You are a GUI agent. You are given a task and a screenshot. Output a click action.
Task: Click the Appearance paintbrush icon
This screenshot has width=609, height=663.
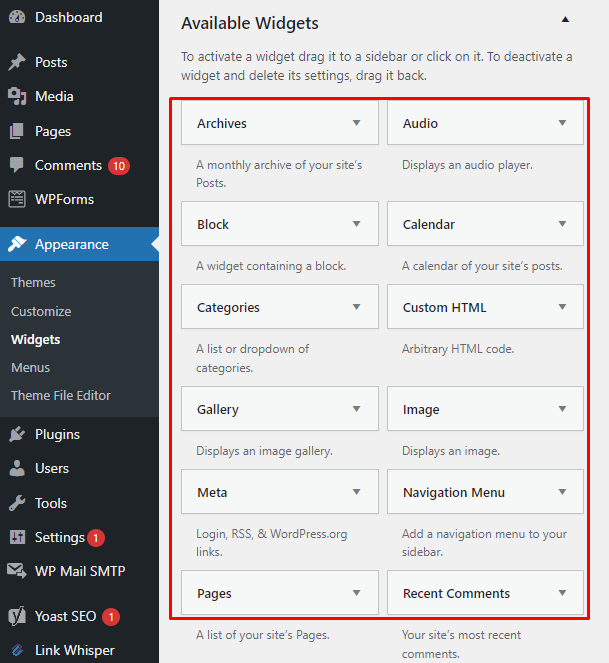(x=17, y=244)
